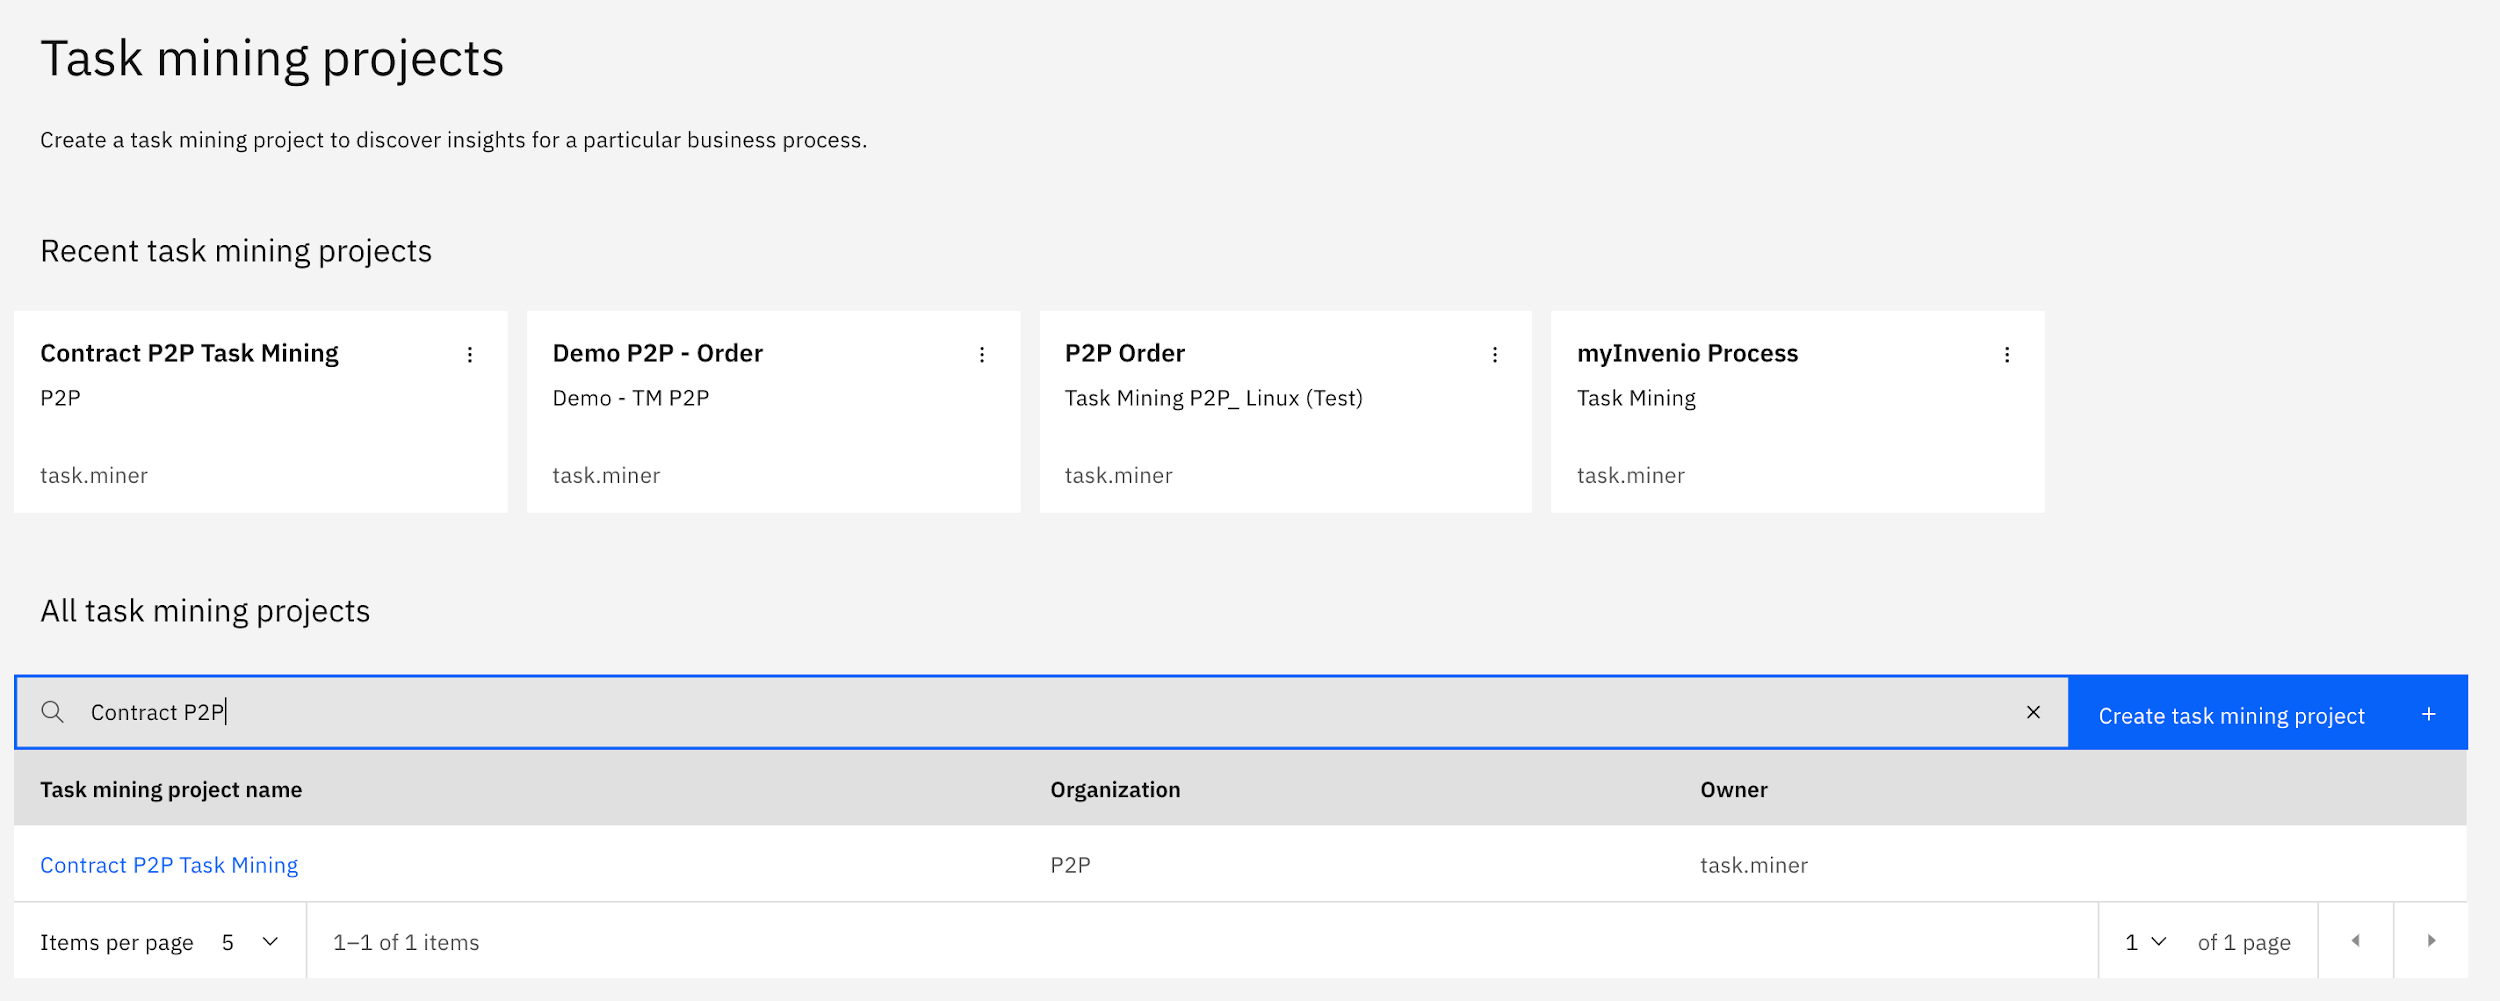This screenshot has height=1001, width=2500.
Task: Open Contract P2P Task Mining link in table
Action: [x=169, y=865]
